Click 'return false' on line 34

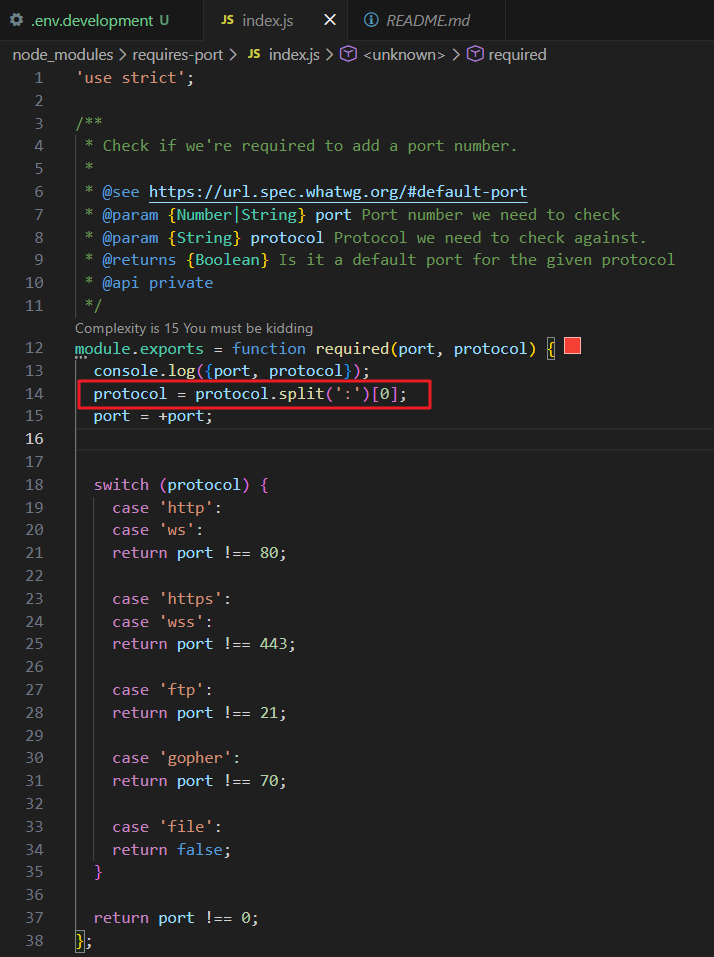tap(171, 850)
